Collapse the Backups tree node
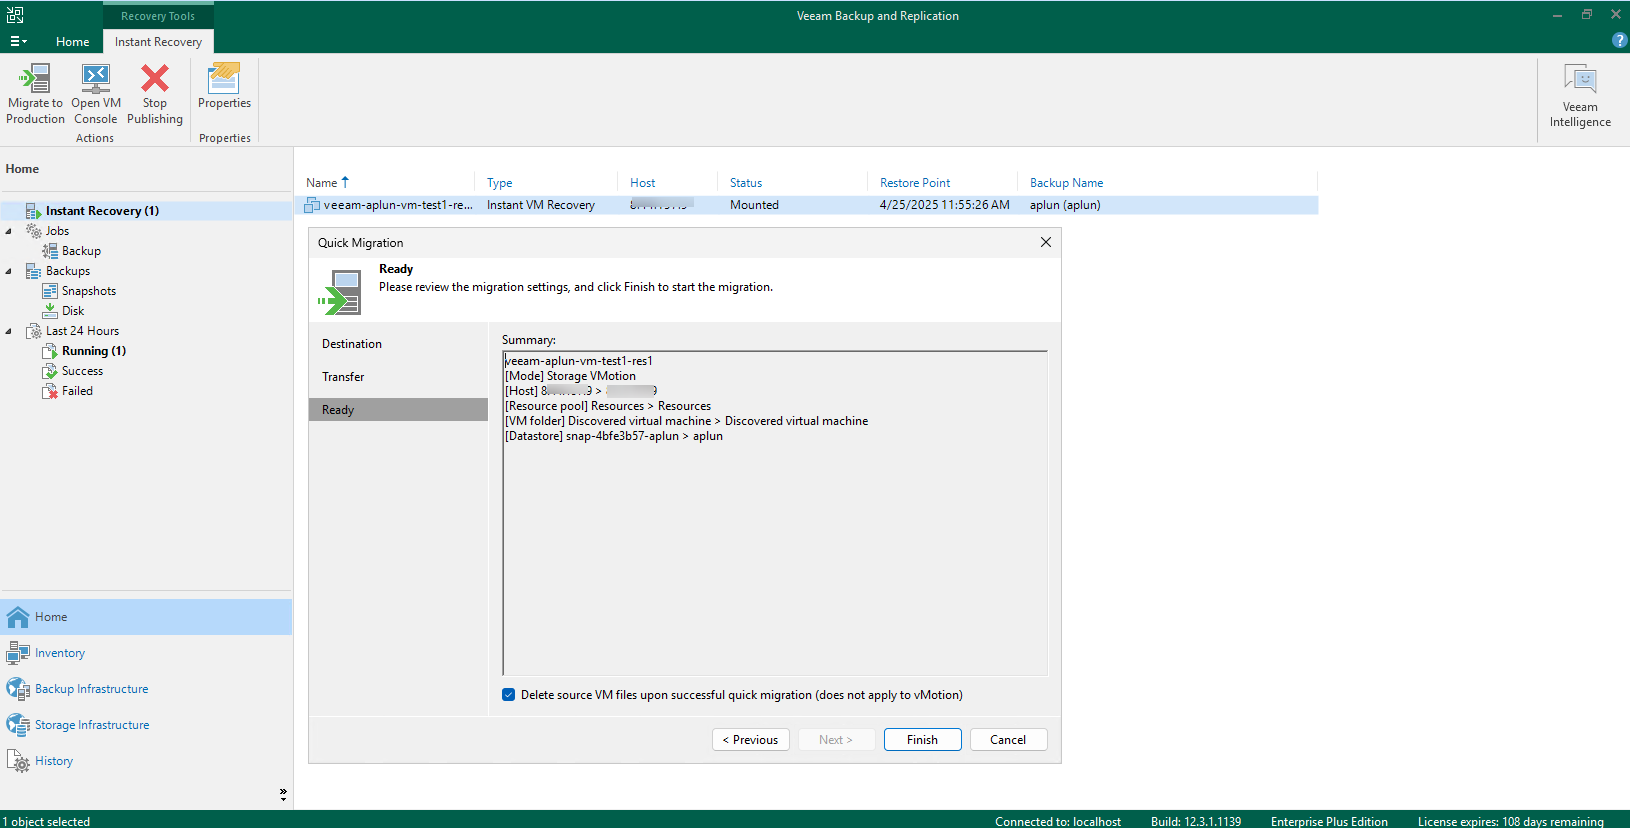The height and width of the screenshot is (828, 1630). [9, 271]
